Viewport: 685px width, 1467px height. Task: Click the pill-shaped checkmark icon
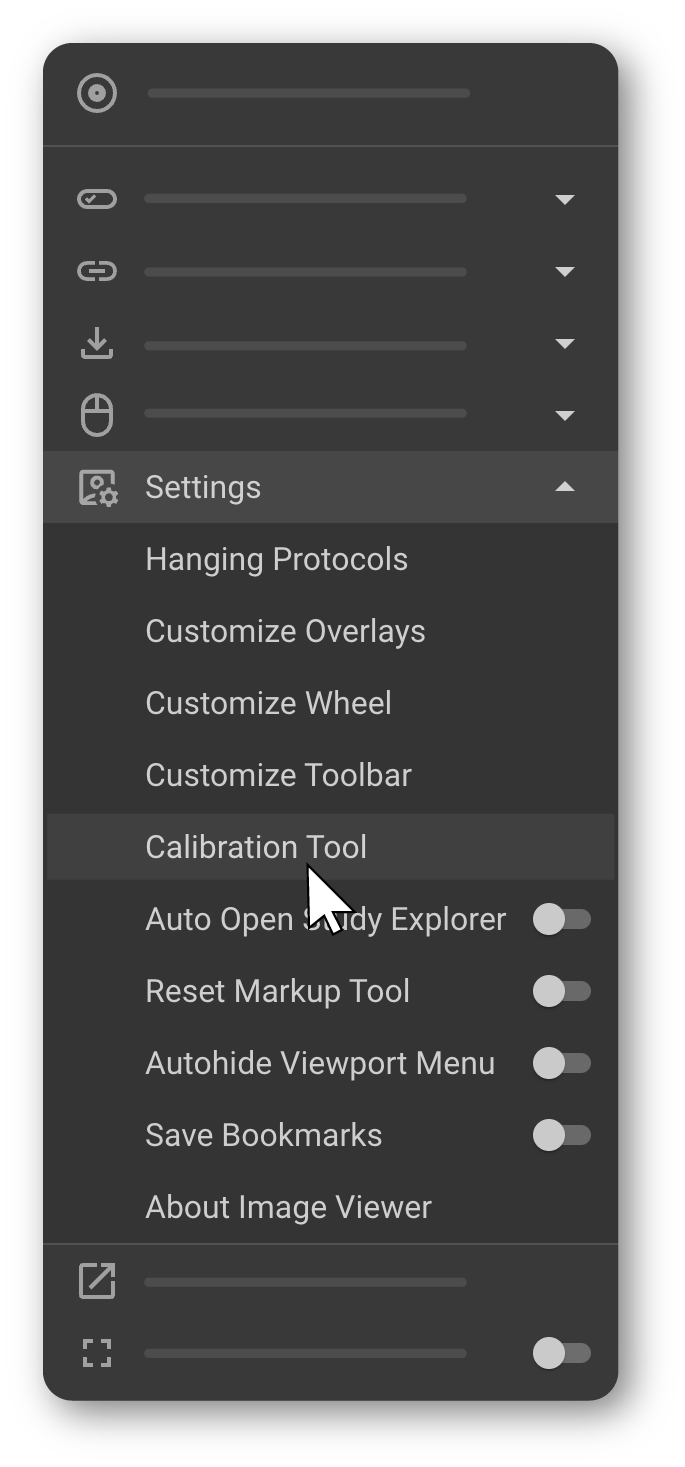97,199
